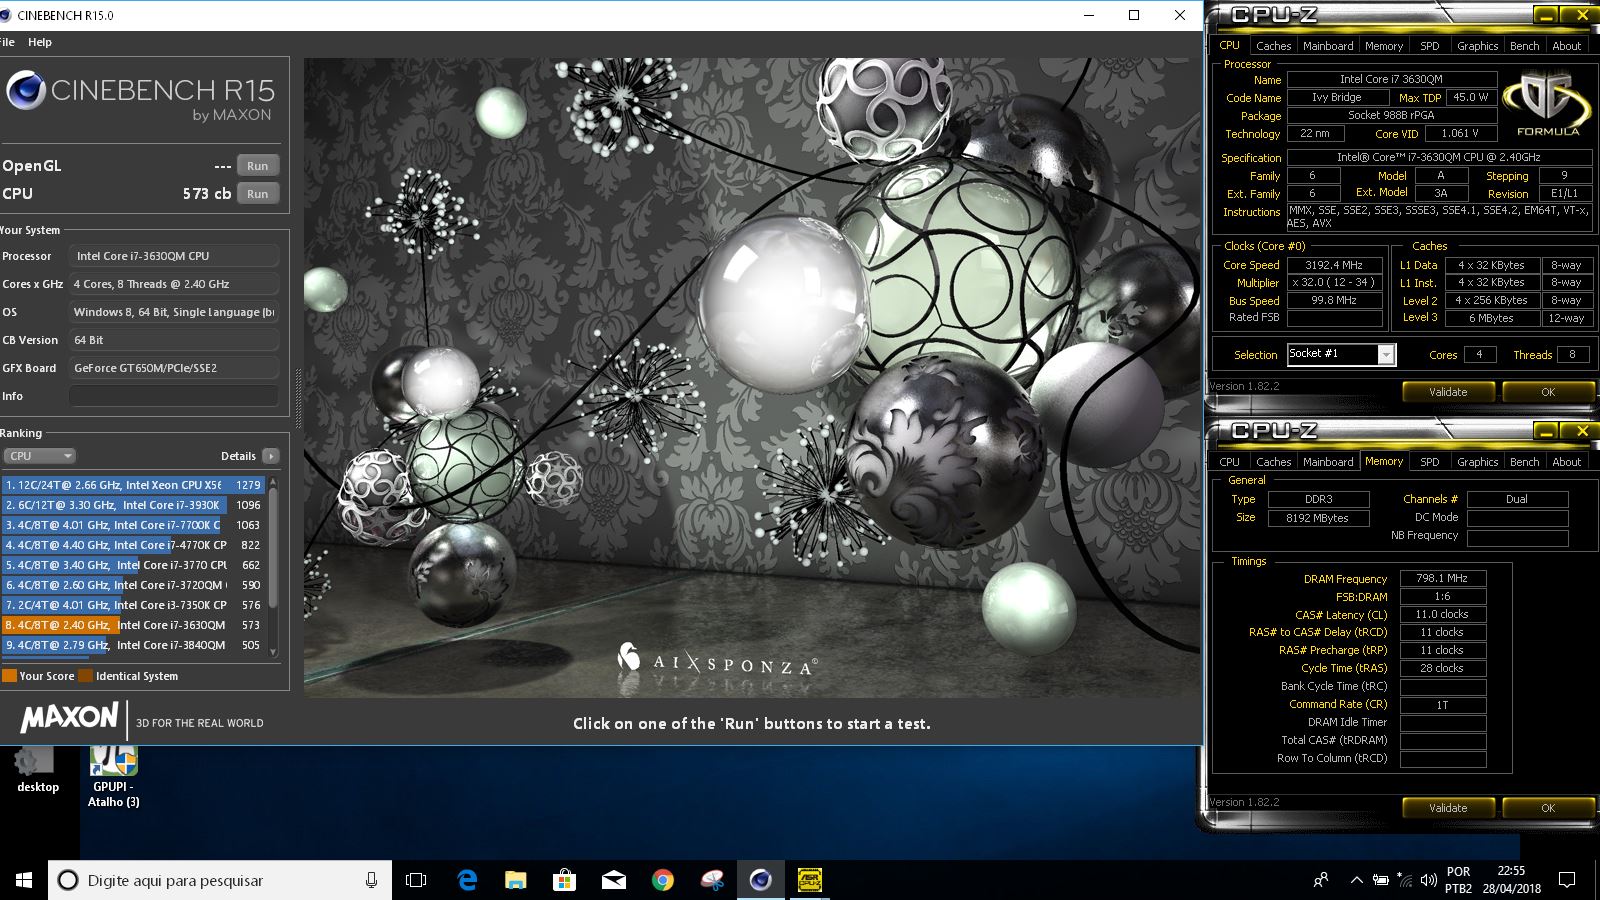
Task: Select ranking row Core i7-4770K 822
Action: [x=133, y=545]
